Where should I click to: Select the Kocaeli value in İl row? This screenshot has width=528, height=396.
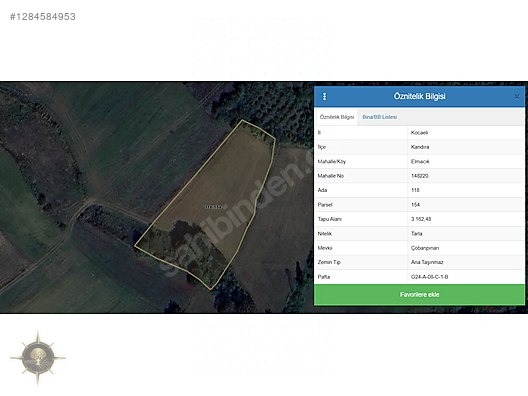[x=419, y=133]
